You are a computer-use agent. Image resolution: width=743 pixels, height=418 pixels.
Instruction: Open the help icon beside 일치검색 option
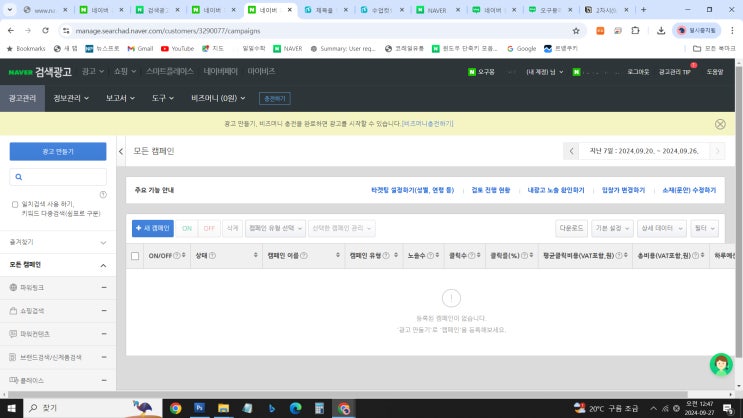103,195
